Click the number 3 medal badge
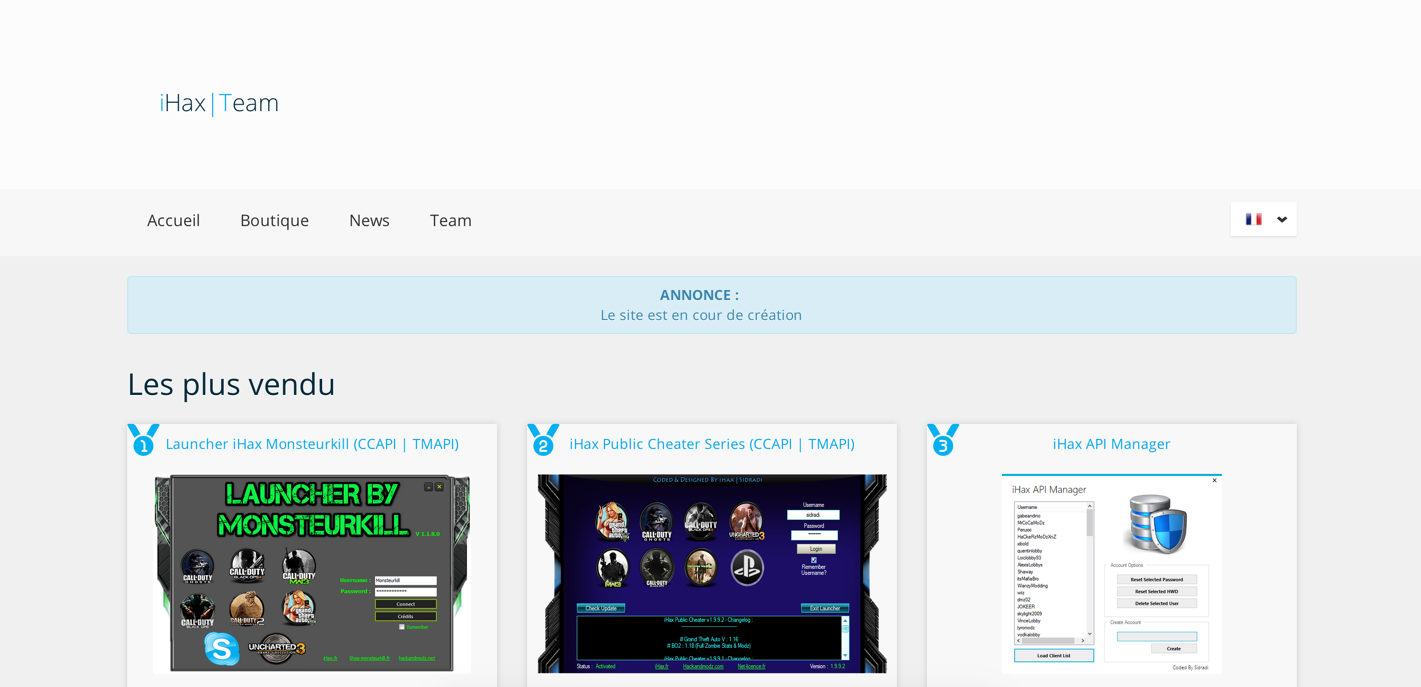 tap(943, 440)
